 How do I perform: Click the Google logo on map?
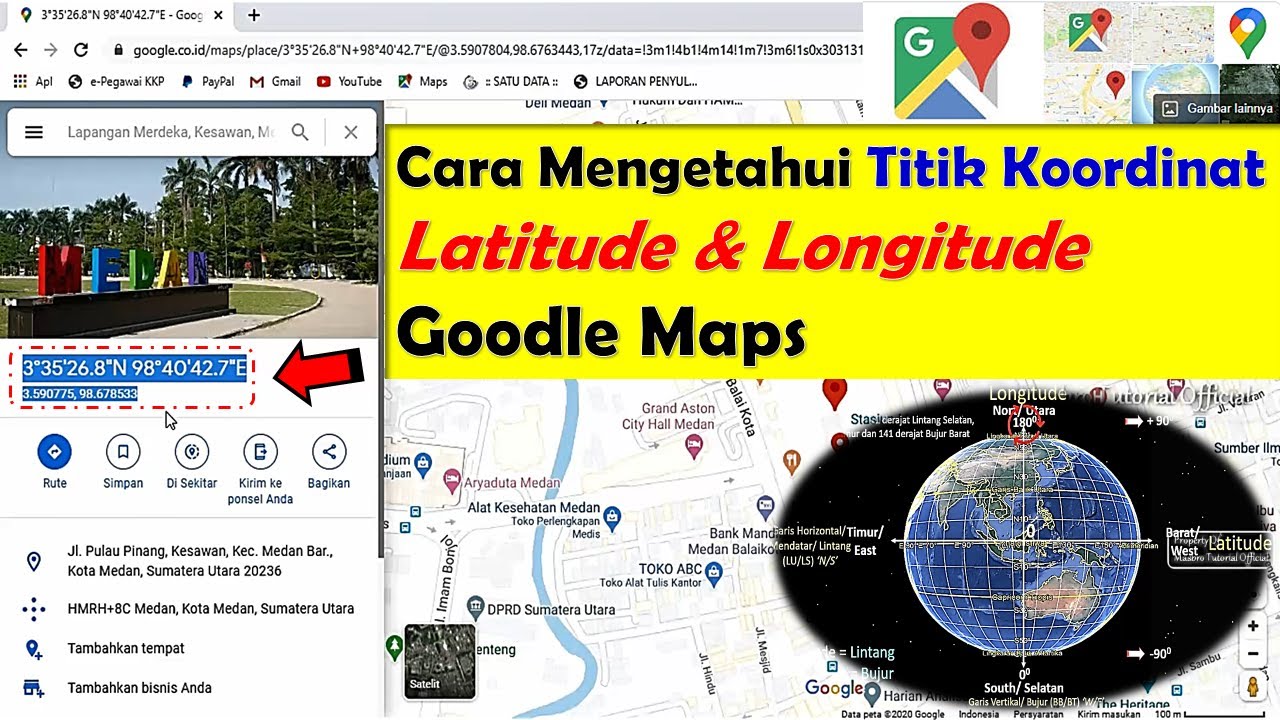[834, 688]
